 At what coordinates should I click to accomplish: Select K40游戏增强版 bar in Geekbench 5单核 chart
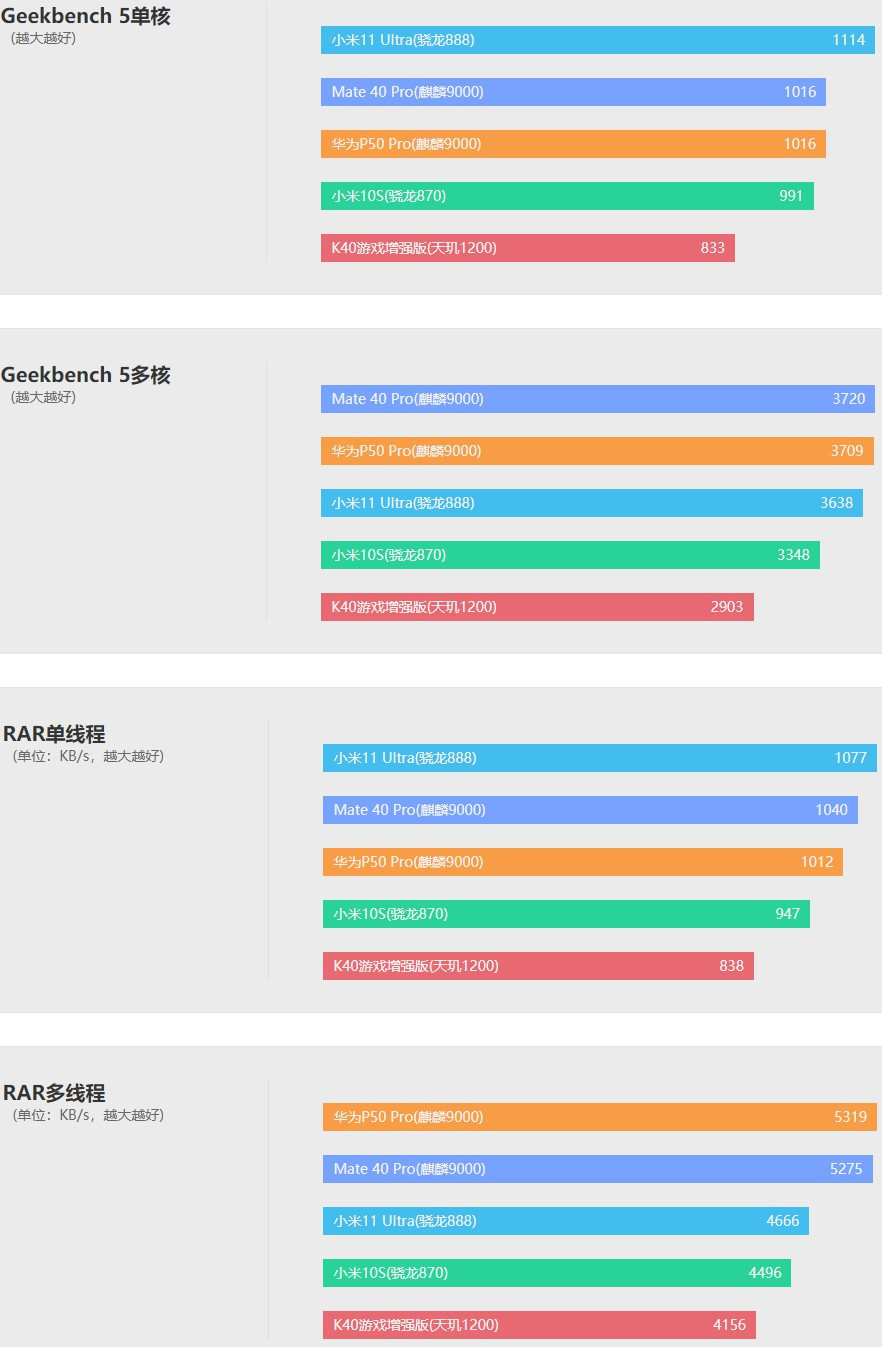(x=528, y=248)
